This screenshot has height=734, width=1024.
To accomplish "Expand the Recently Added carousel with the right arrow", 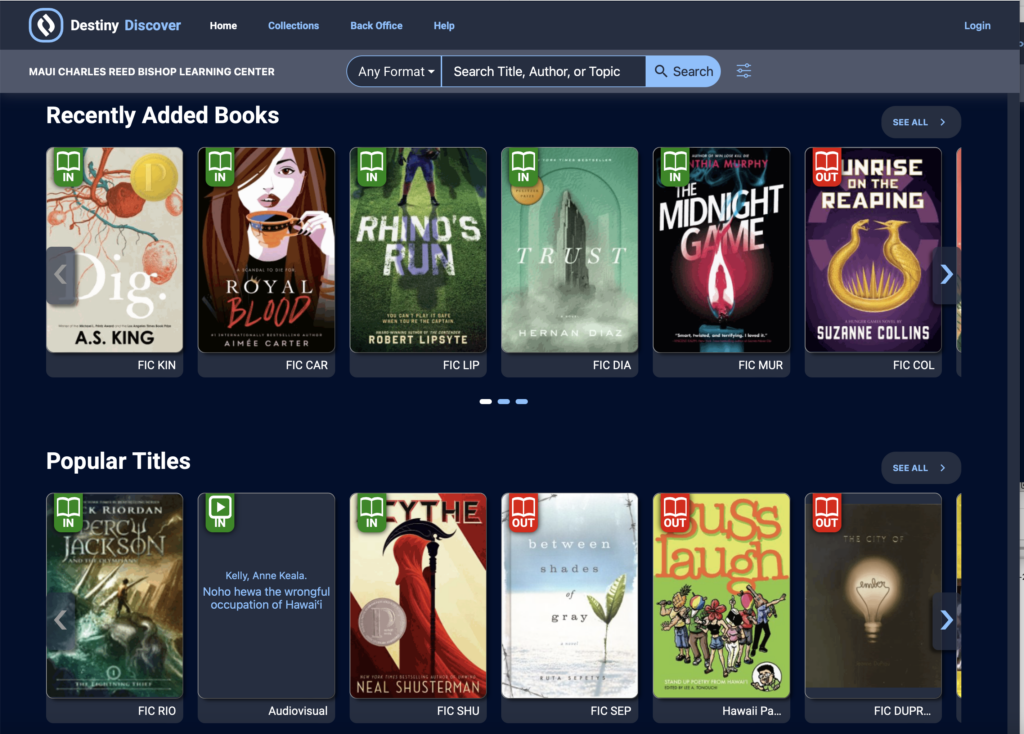I will pos(946,275).
